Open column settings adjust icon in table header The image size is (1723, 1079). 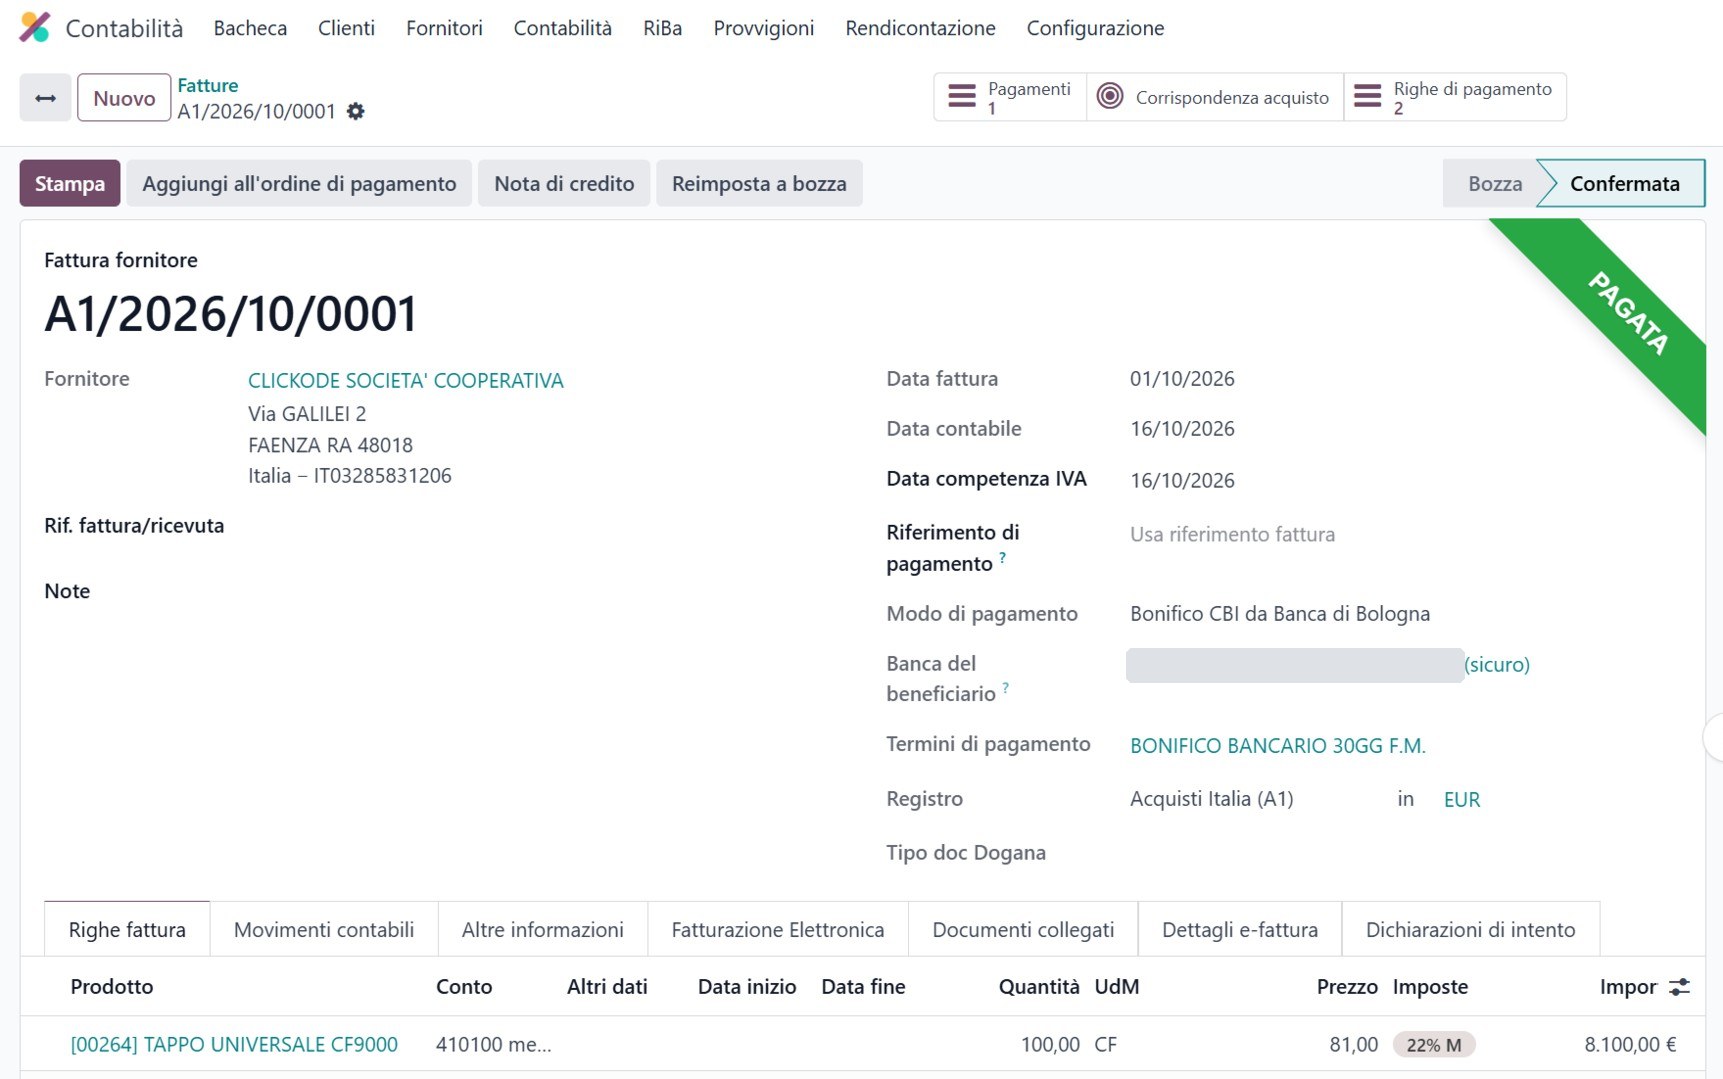coord(1679,987)
